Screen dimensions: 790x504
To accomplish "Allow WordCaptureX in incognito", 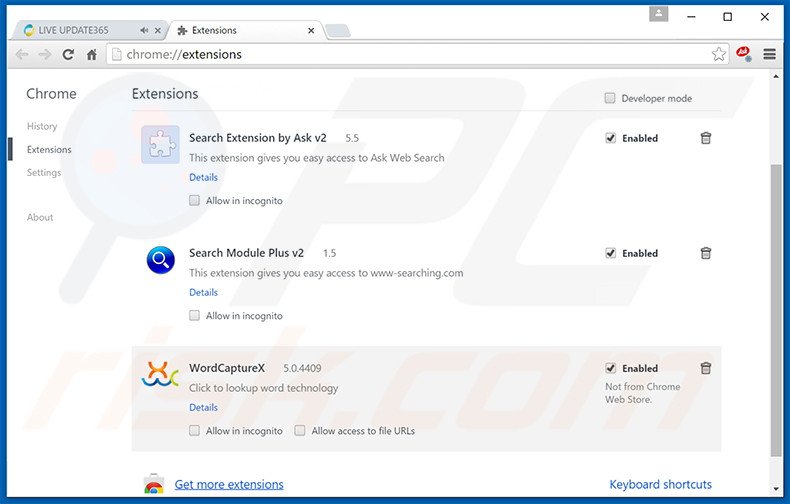I will (x=194, y=430).
